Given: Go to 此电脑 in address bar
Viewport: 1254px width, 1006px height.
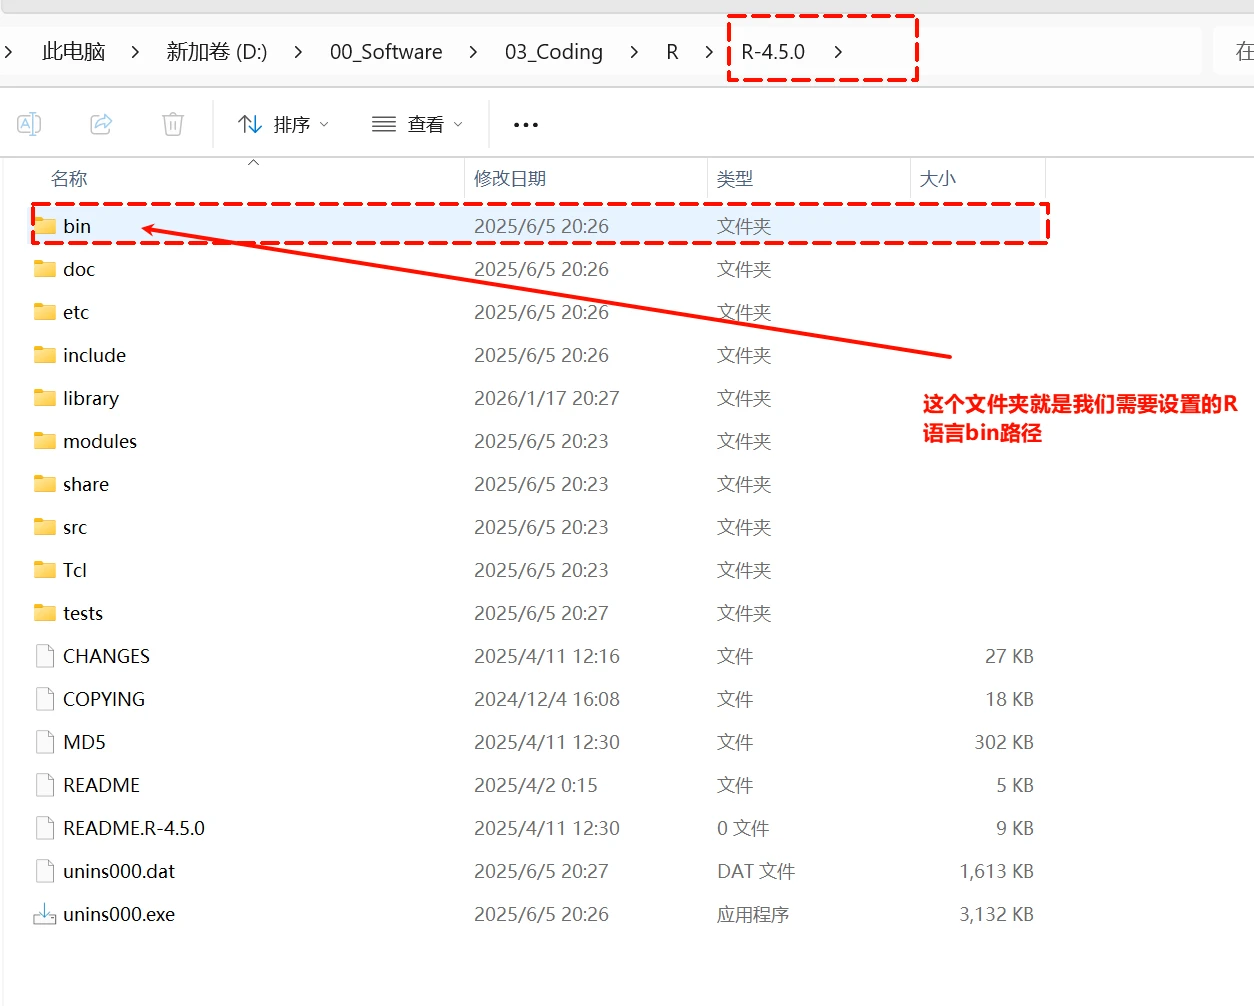Looking at the screenshot, I should coord(74,52).
